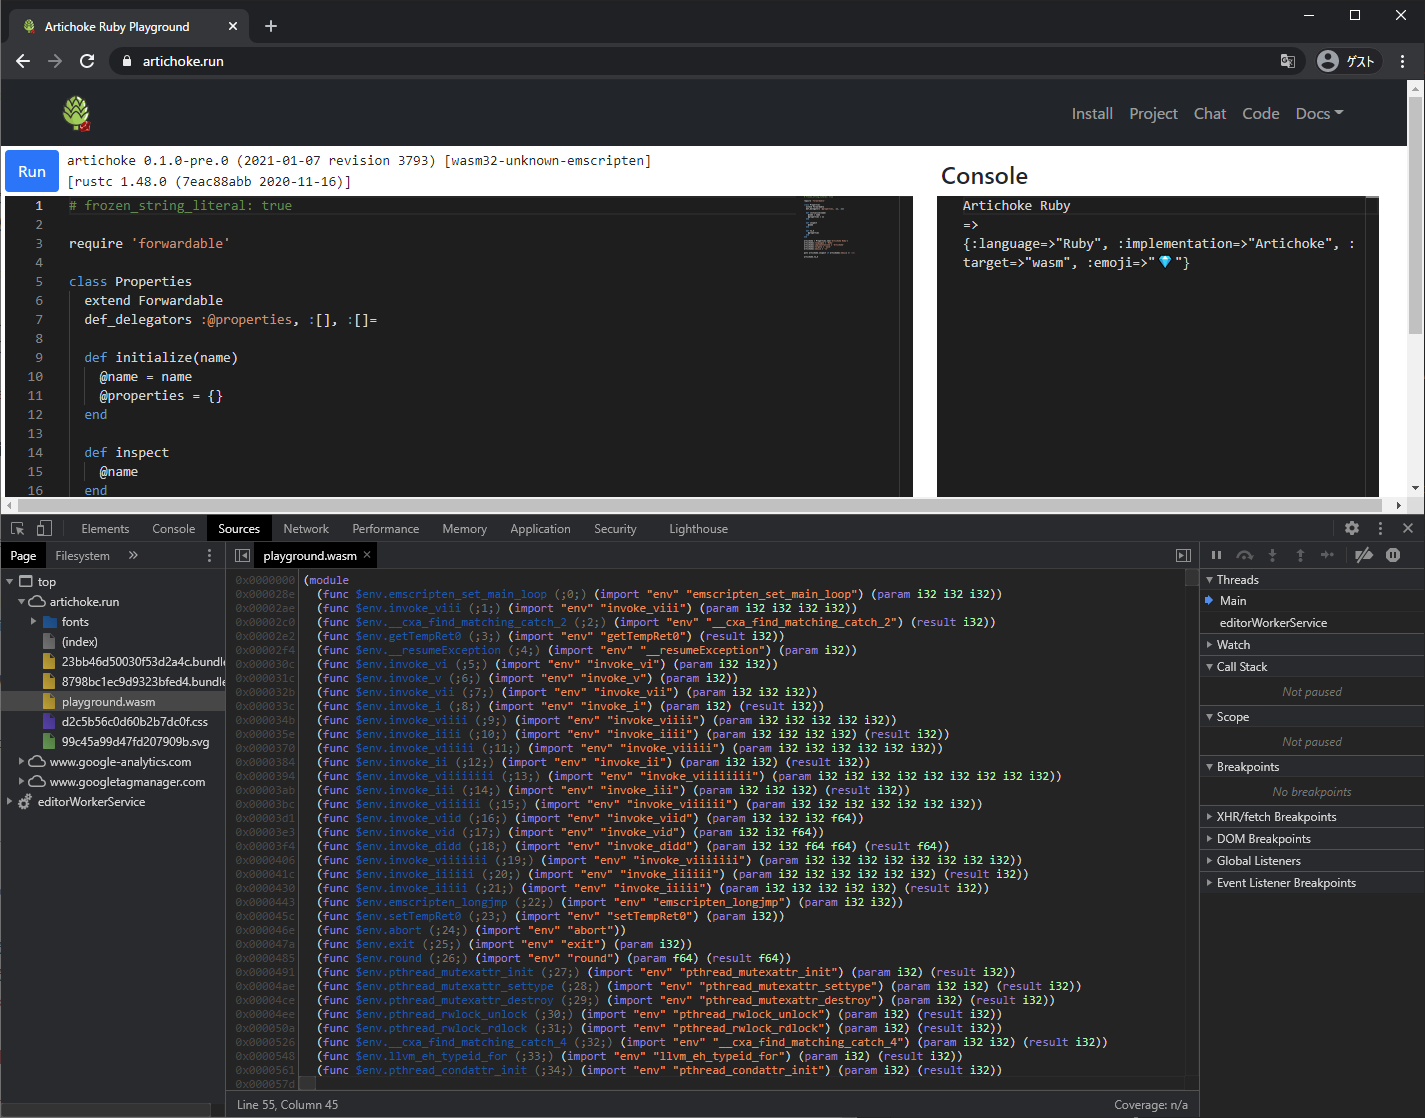This screenshot has height=1118, width=1425.
Task: Switch to the Network tab
Action: click(306, 528)
